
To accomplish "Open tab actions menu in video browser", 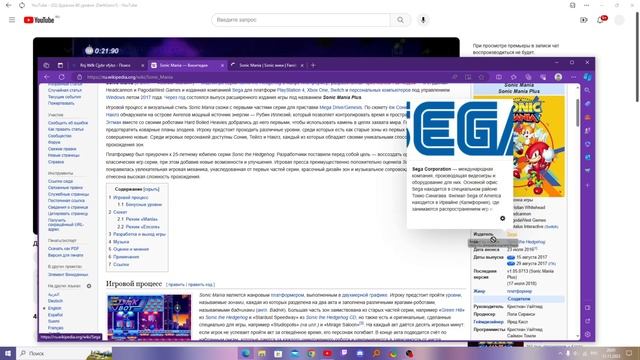I will (60, 65).
